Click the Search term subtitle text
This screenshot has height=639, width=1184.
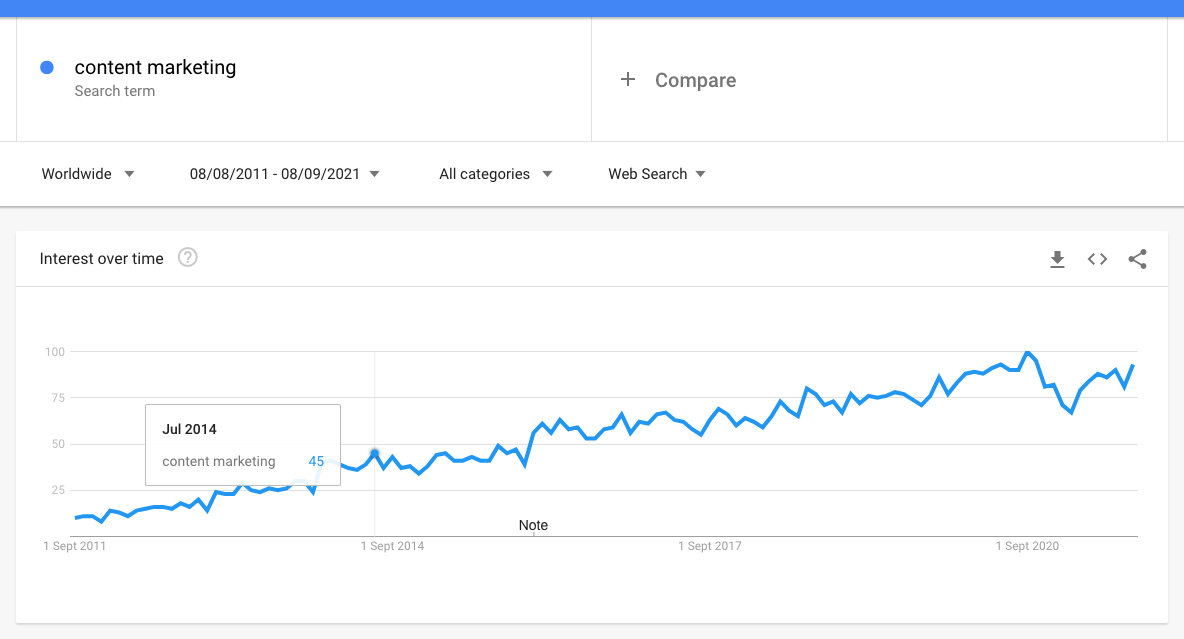click(x=114, y=91)
